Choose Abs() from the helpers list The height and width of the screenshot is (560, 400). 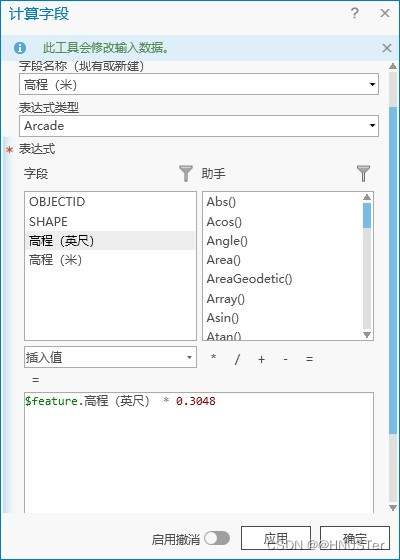pos(221,202)
